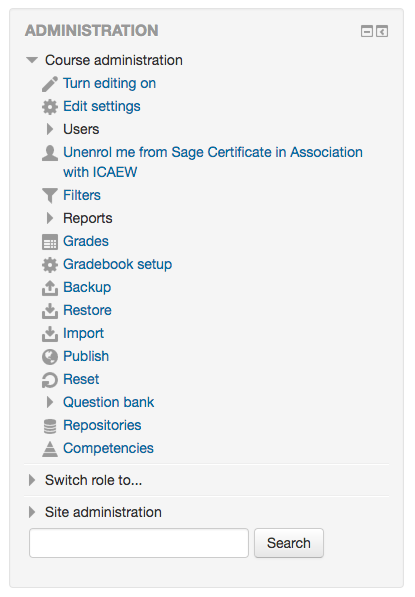415x597 pixels.
Task: Collapse the Course administration tree
Action: point(32,60)
